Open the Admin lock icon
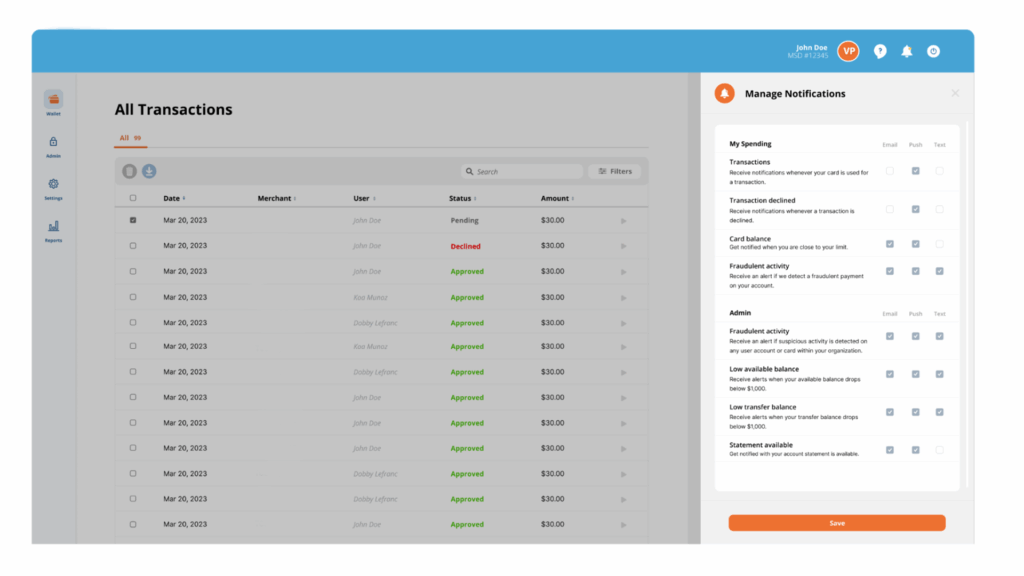The height and width of the screenshot is (576, 1024). [53, 143]
